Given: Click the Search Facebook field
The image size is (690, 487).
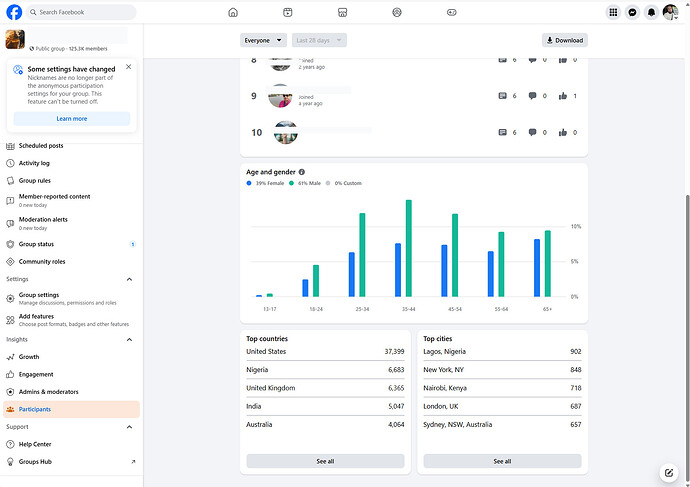Looking at the screenshot, I should 82,12.
